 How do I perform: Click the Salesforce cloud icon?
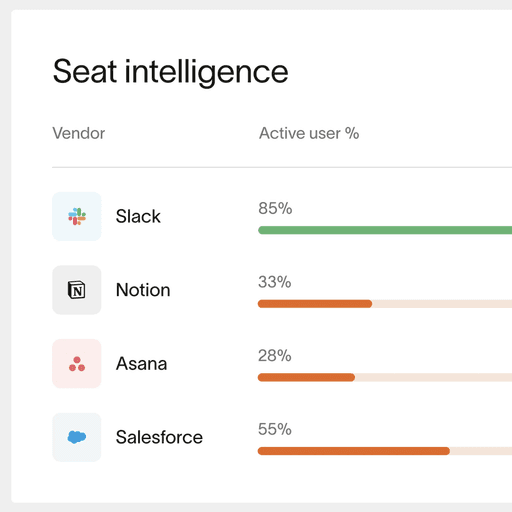pos(77,437)
